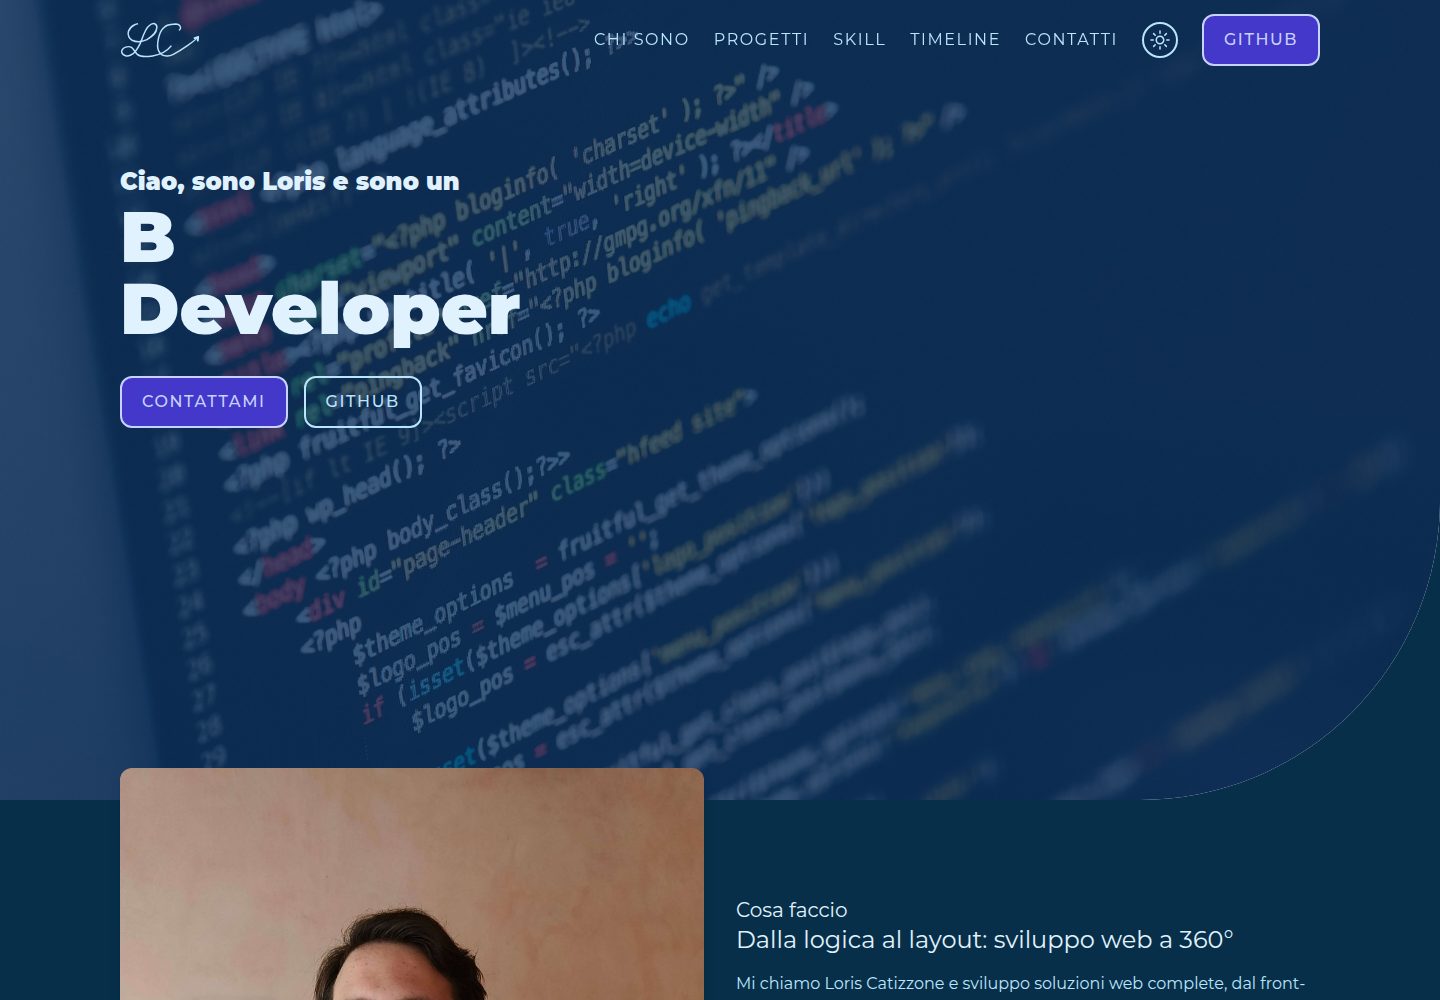Click the GitHub button in the header
The width and height of the screenshot is (1440, 1000).
click(1261, 40)
